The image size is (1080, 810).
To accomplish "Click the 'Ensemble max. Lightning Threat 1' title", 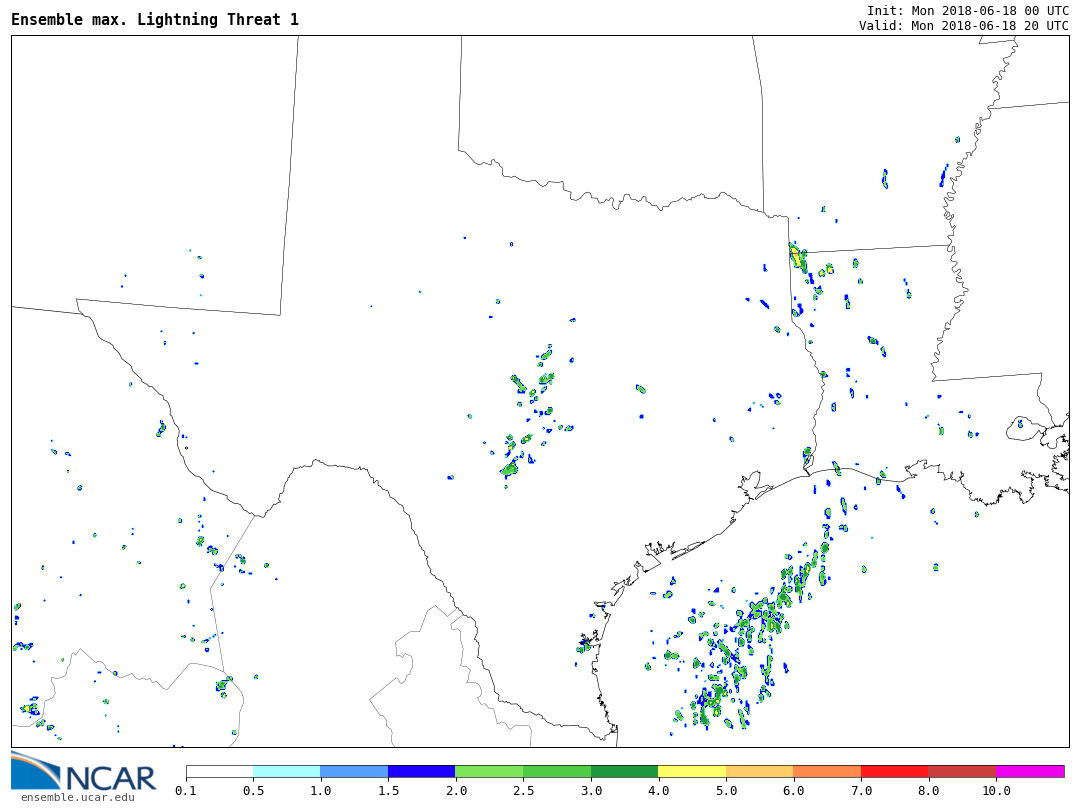I will pos(155,20).
